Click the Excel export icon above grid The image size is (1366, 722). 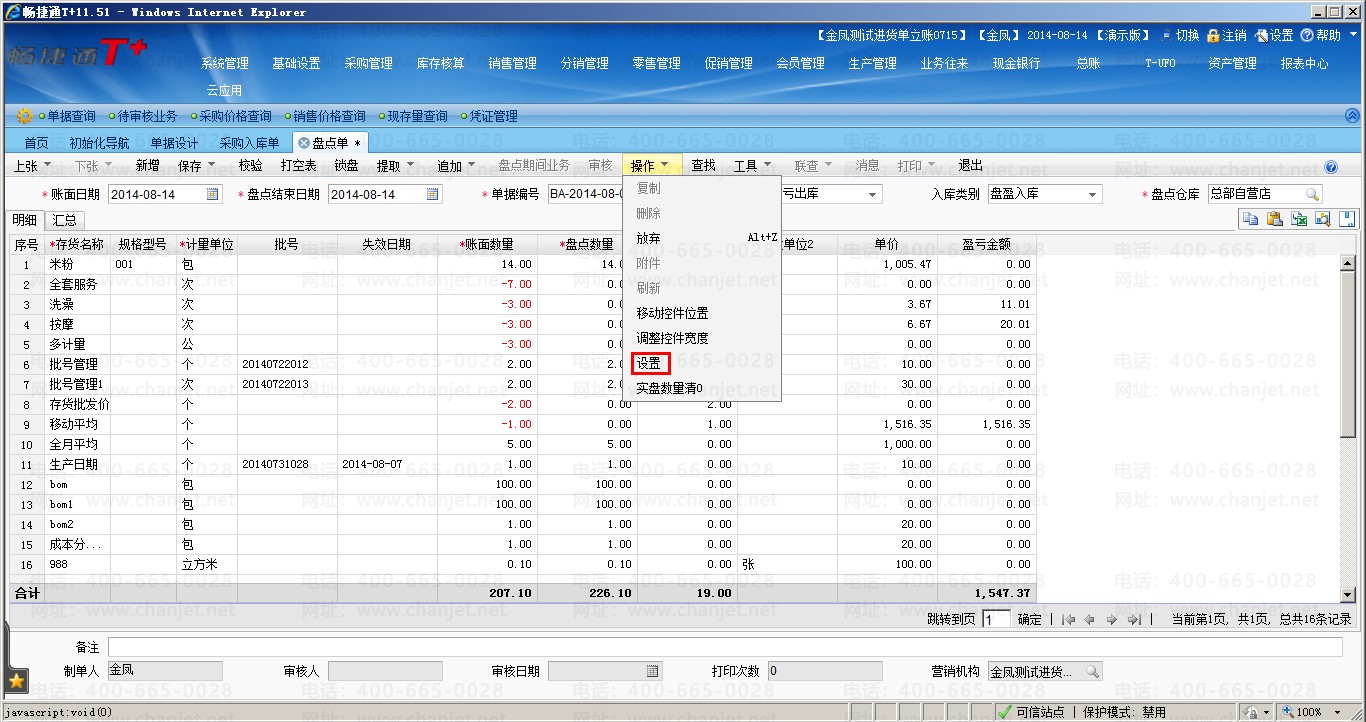[1299, 219]
